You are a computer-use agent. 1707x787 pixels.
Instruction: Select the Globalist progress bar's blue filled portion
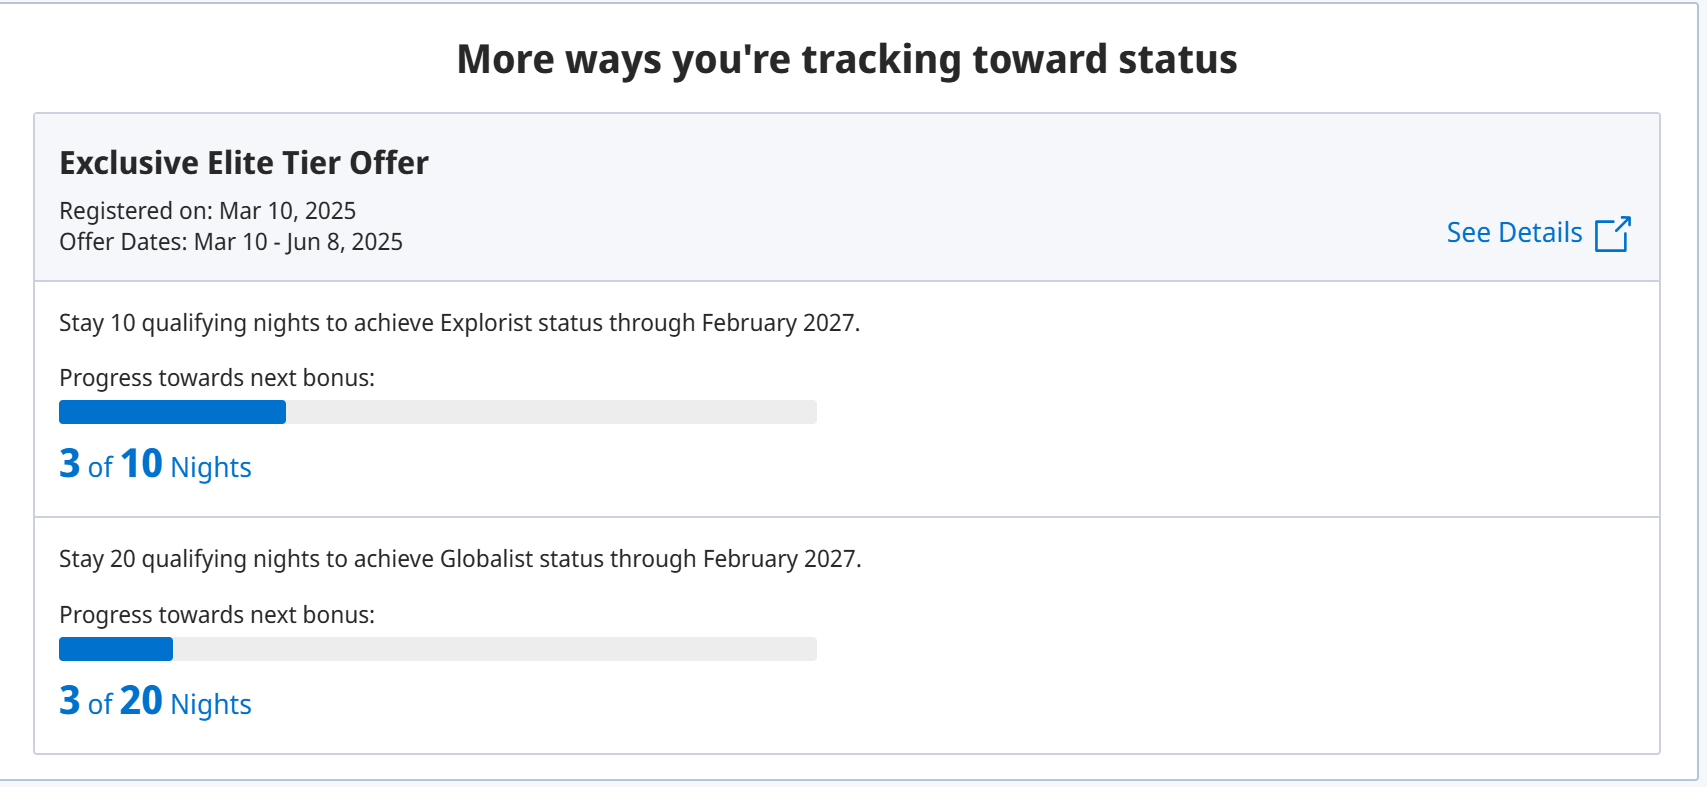(116, 649)
